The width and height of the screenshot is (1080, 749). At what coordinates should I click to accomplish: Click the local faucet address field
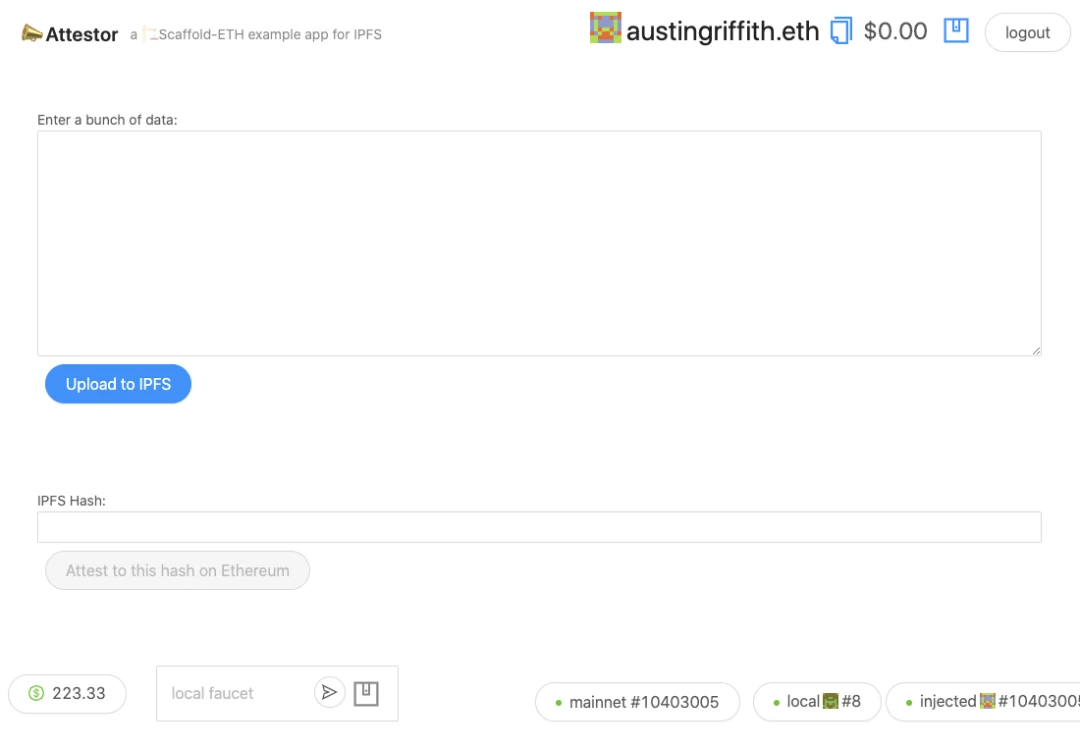coord(234,693)
